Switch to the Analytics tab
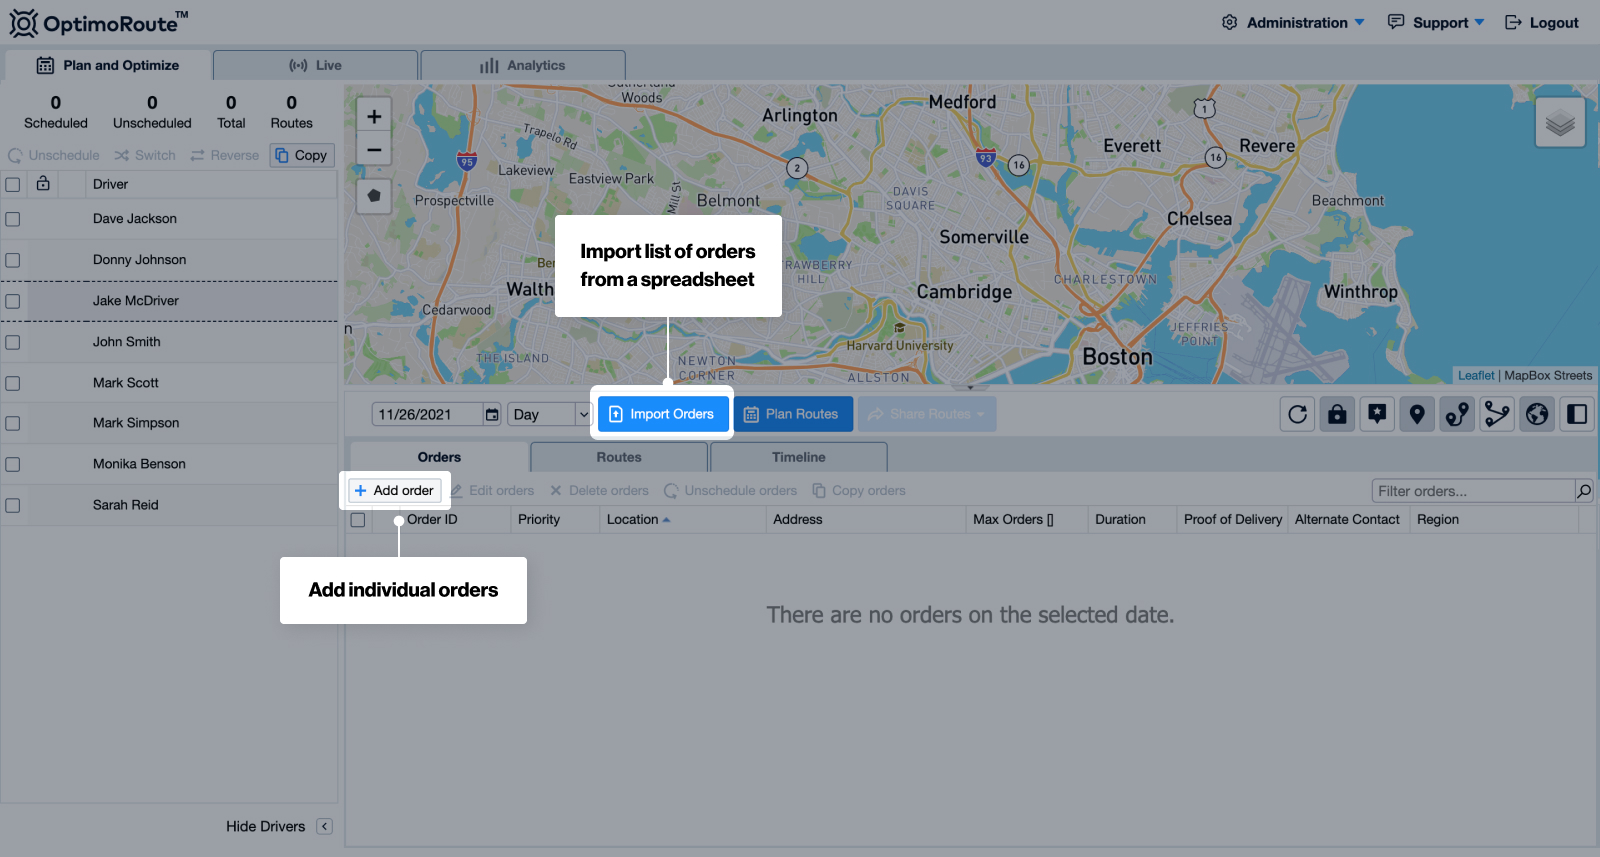The height and width of the screenshot is (857, 1600). pyautogui.click(x=523, y=65)
